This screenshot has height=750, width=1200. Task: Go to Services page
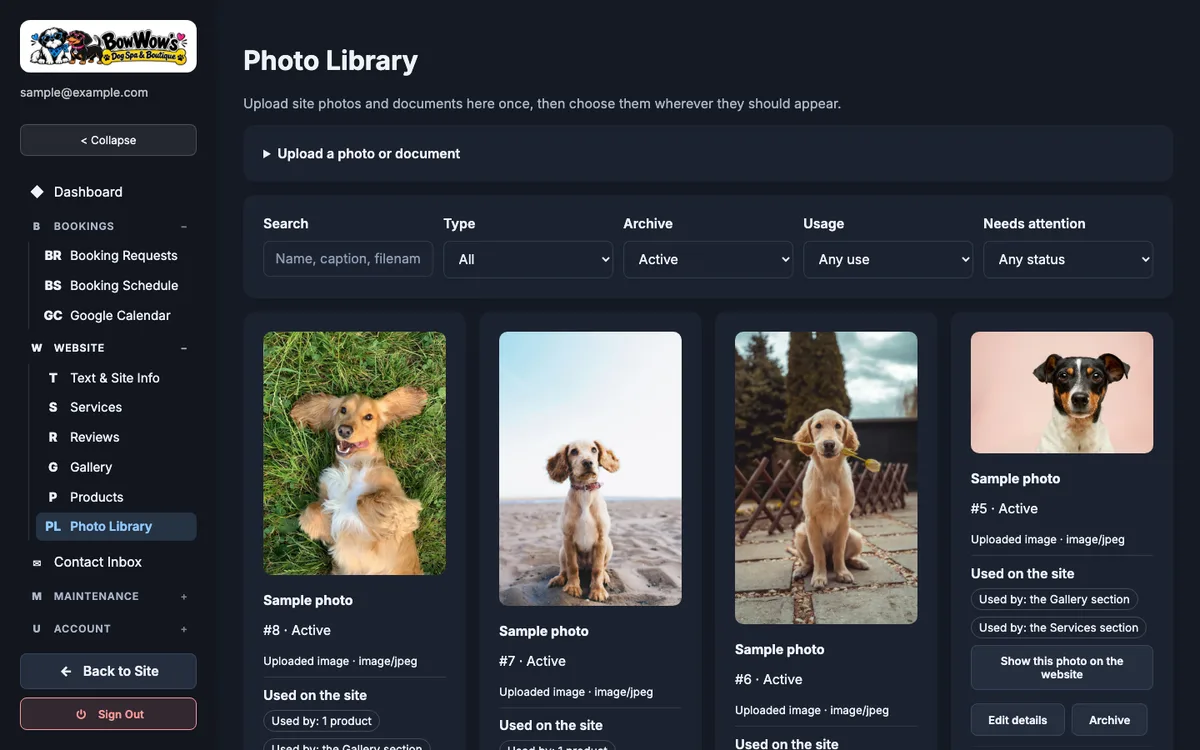116,408
